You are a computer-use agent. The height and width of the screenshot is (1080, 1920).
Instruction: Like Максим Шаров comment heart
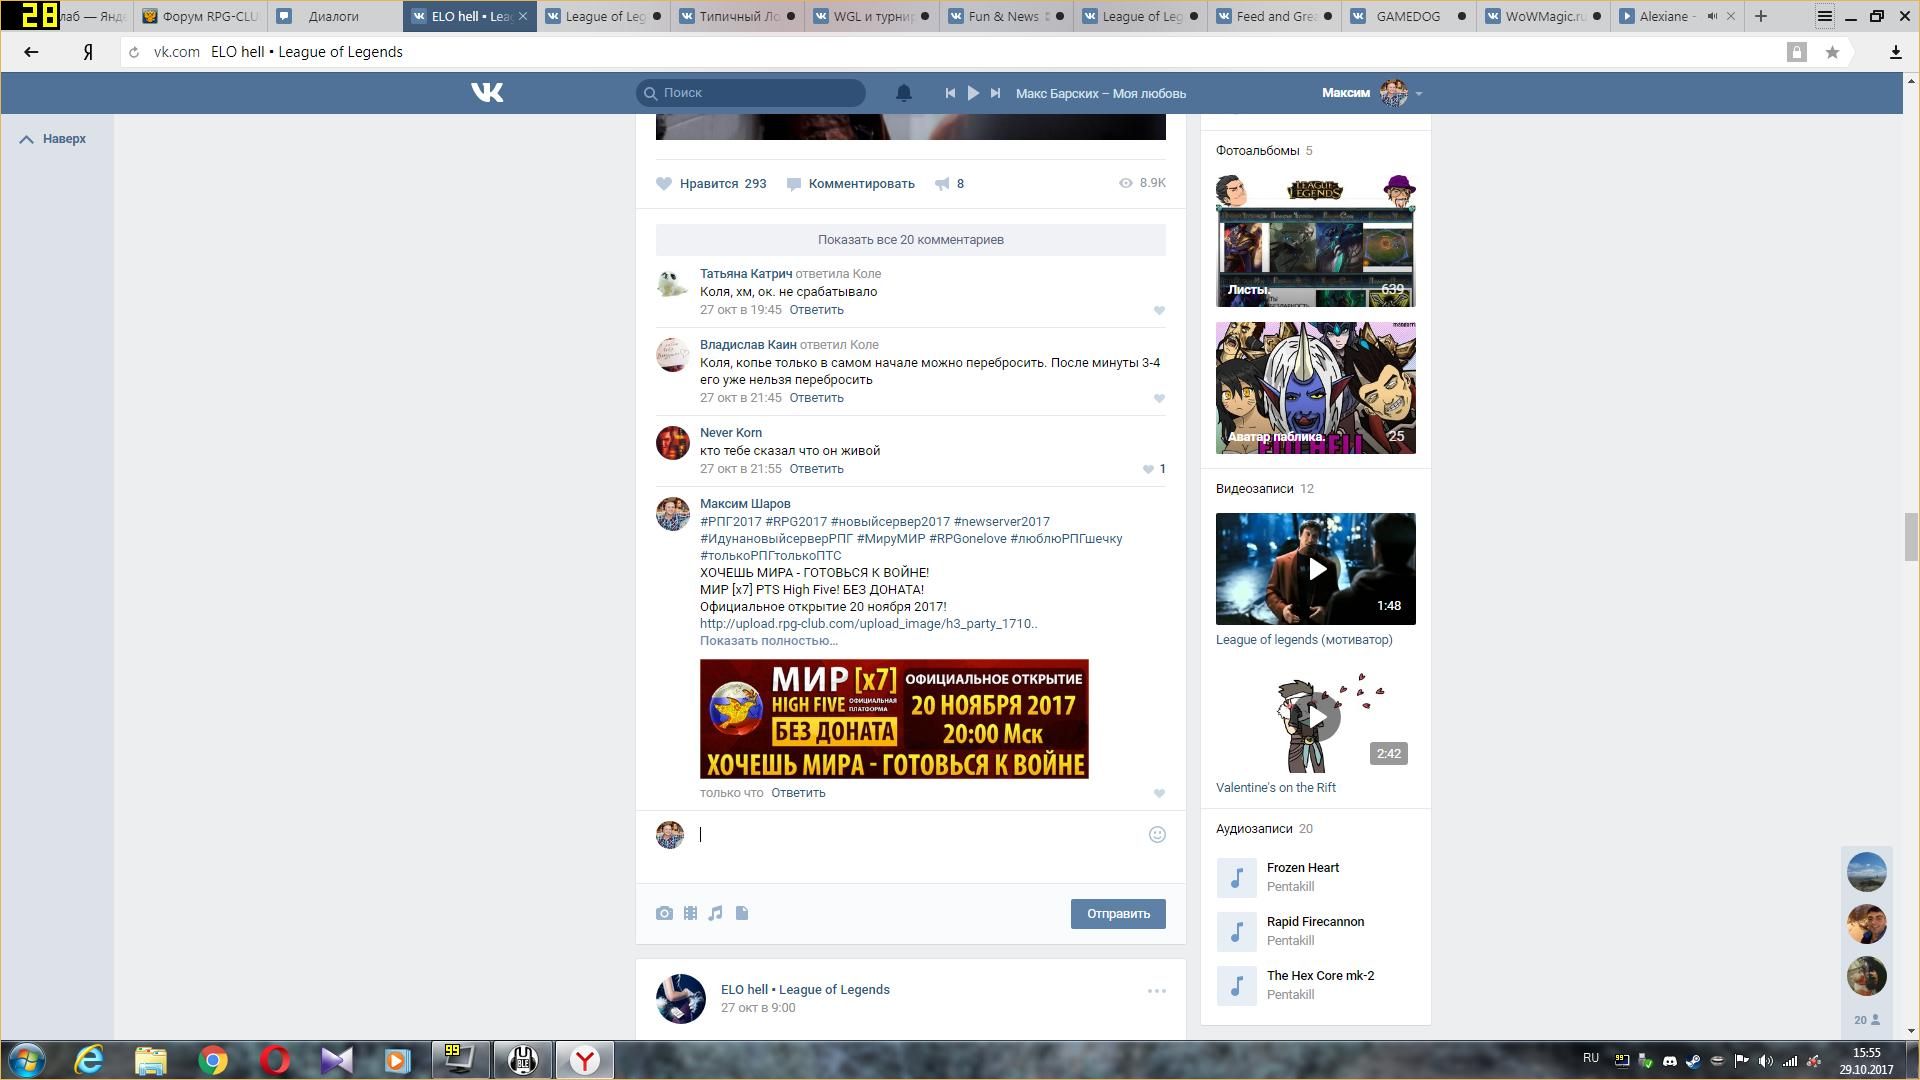(1159, 794)
